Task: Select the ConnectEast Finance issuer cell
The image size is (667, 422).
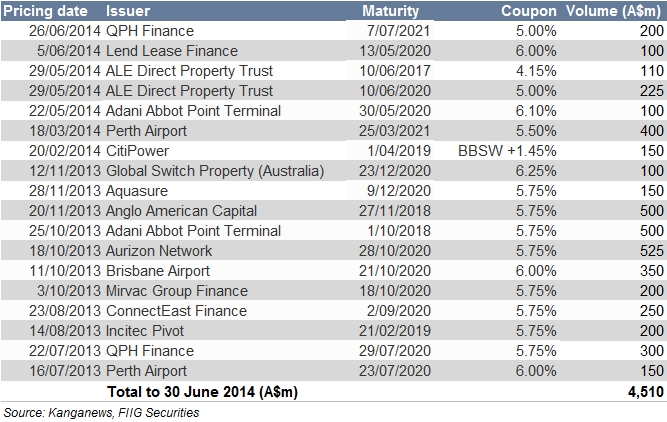Action: 176,311
